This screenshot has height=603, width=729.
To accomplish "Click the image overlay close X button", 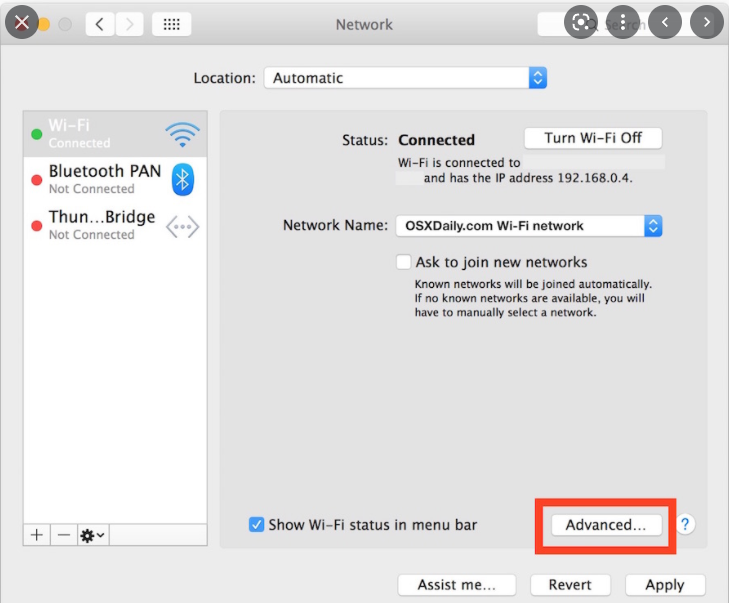I will coord(22,22).
